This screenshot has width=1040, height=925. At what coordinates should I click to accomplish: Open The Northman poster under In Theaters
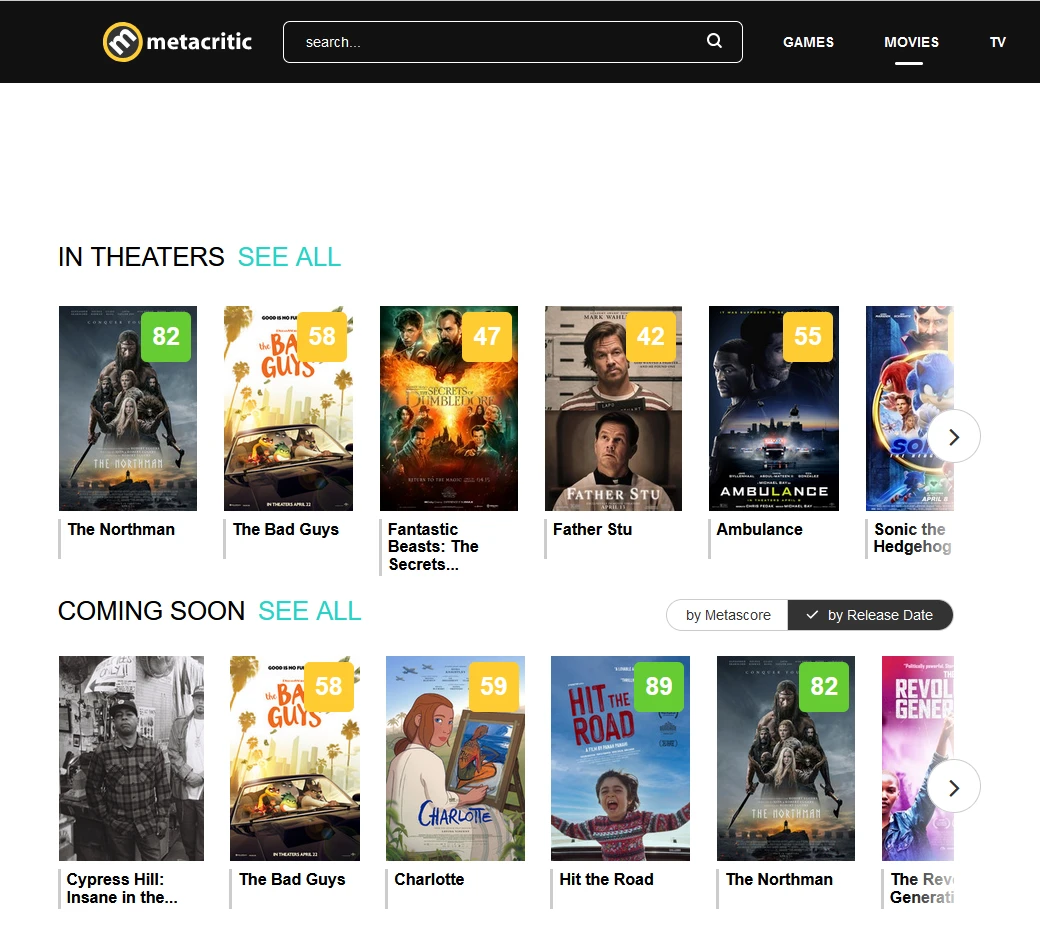pos(128,408)
